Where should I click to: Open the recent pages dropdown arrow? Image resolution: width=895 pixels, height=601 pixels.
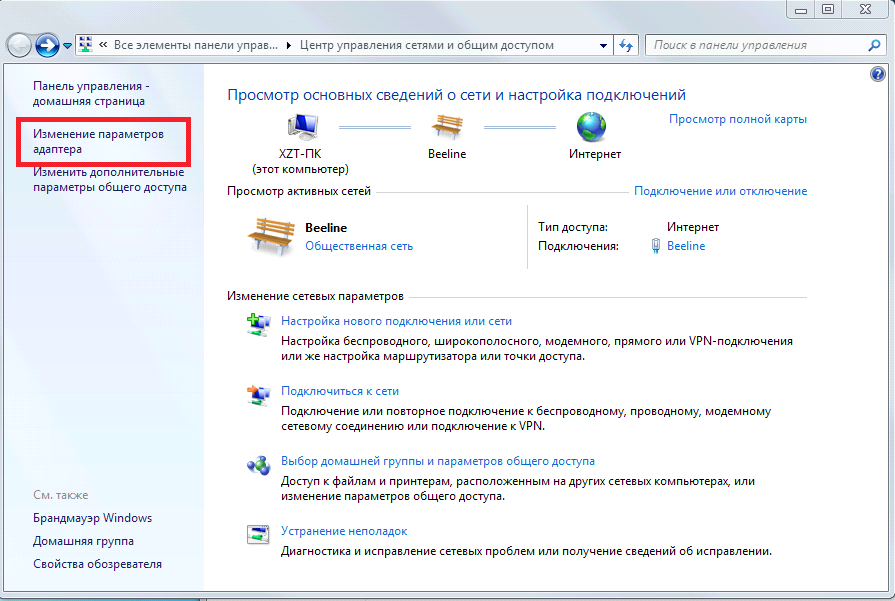click(67, 46)
